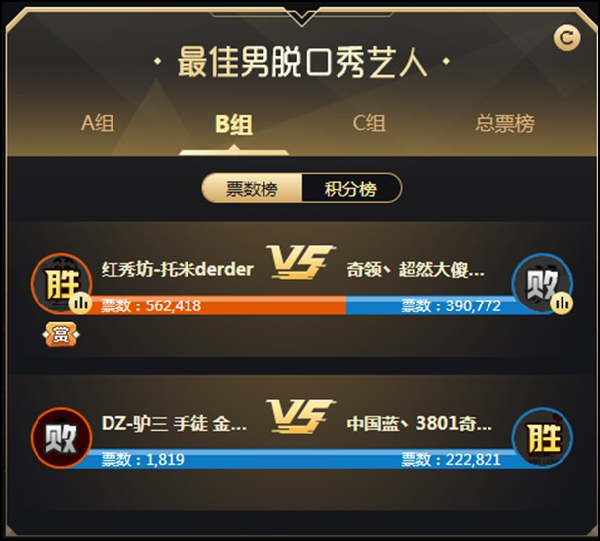Image resolution: width=600 pixels, height=541 pixels.
Task: Toggle to 票数榜 ranking
Action: (252, 188)
